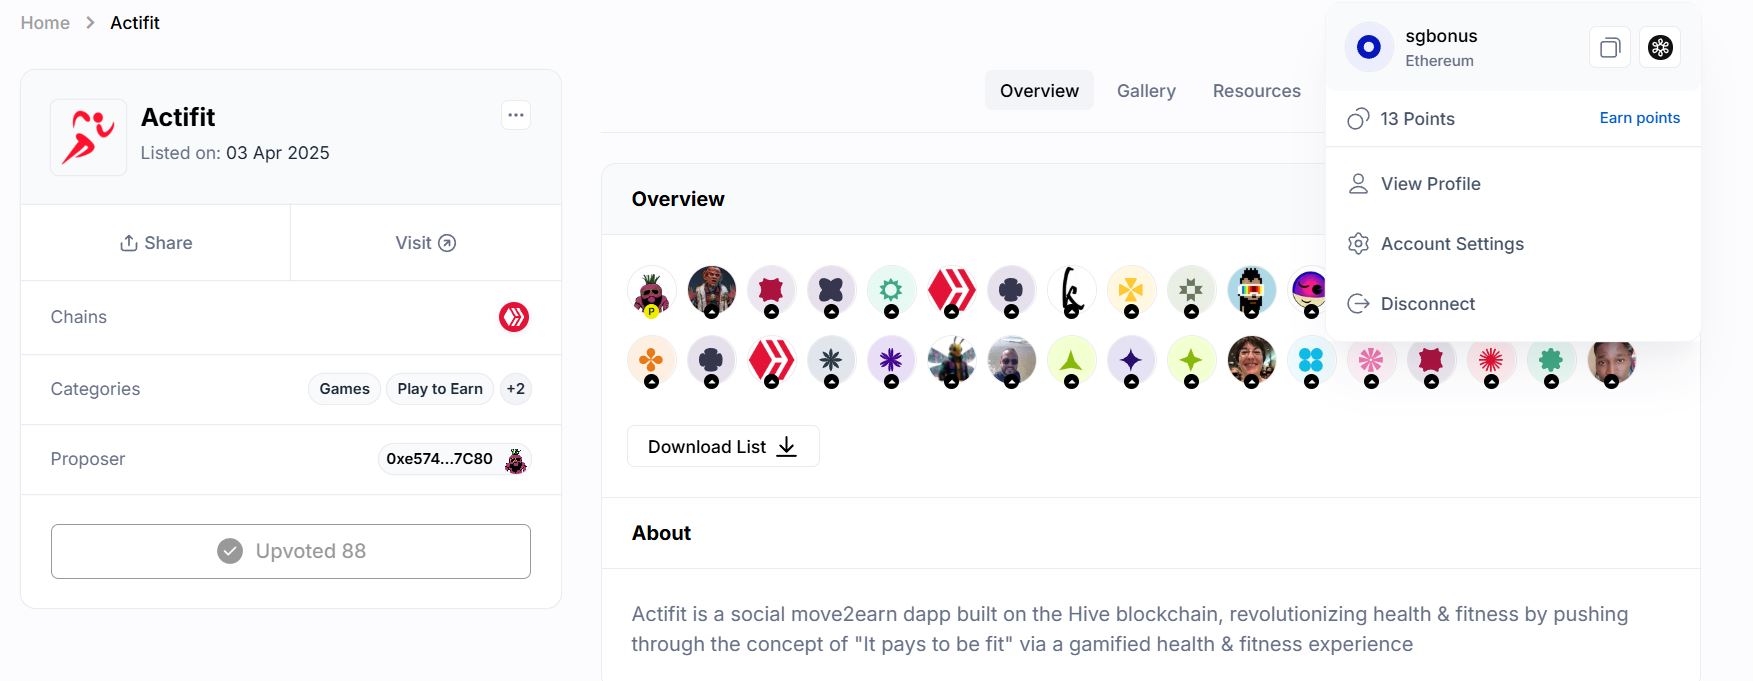
Task: Click the green scalloped badge avatar
Action: [1552, 362]
